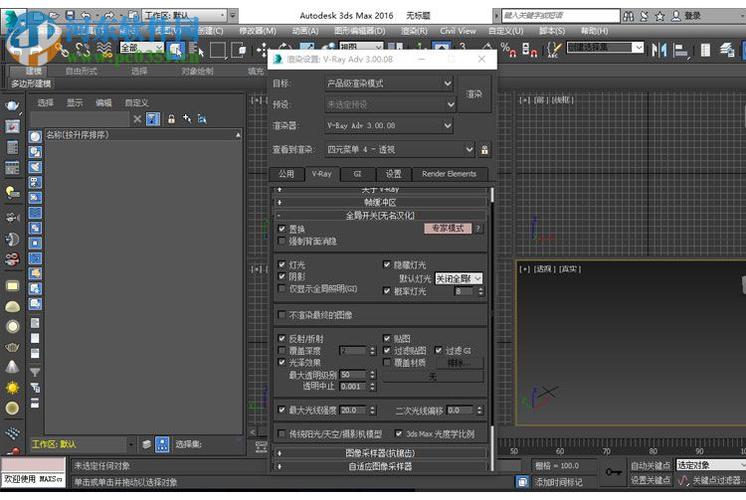
Task: Click the binoculars search icon in the title bar
Action: point(628,16)
